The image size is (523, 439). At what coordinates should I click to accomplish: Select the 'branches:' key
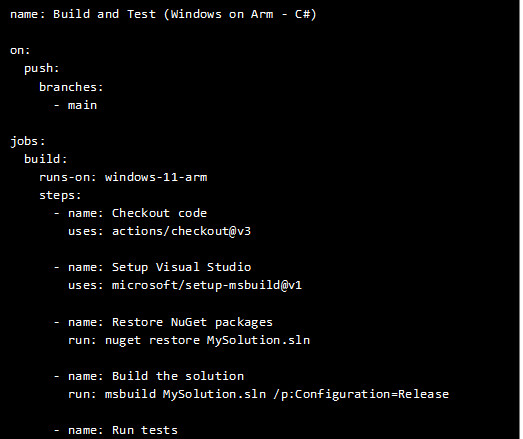tap(71, 87)
